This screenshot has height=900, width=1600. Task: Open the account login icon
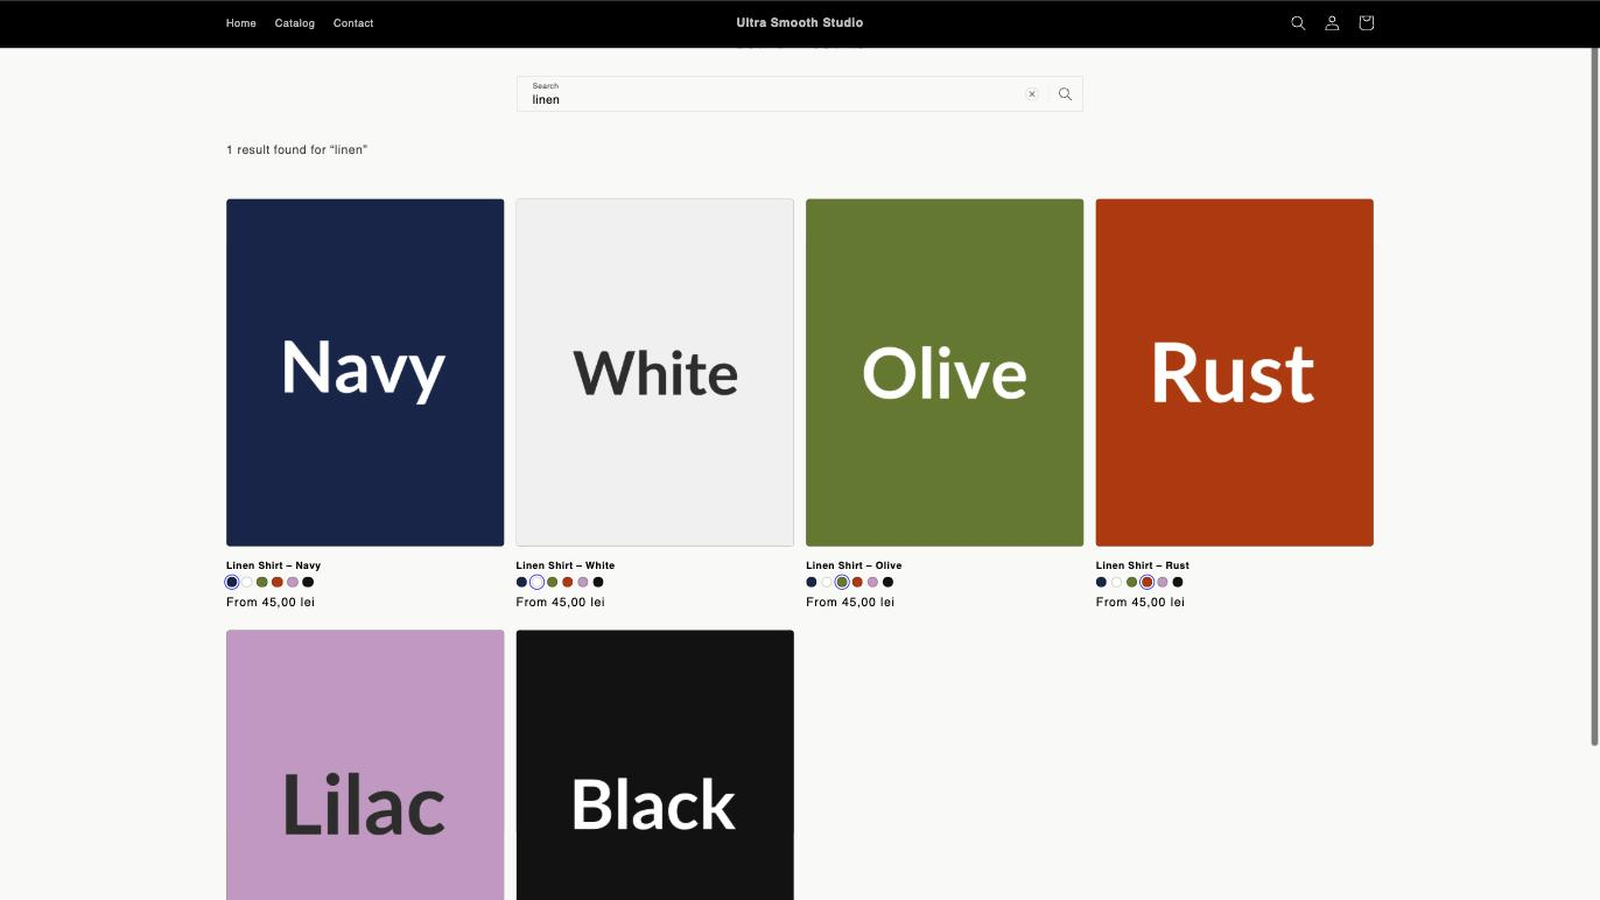1332,23
